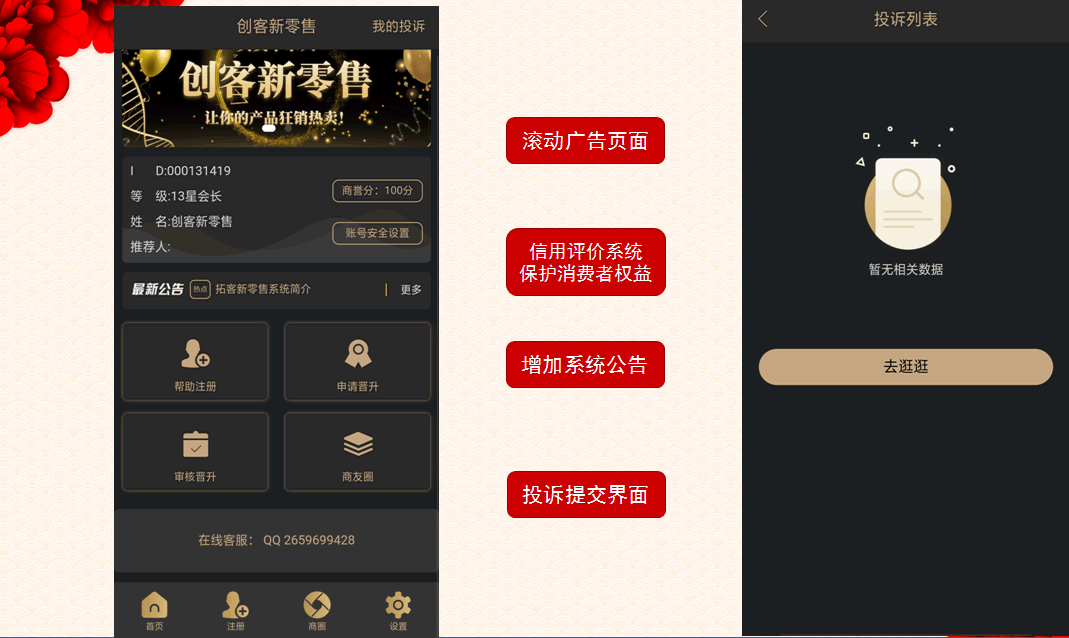Expand announcements with 更多 link

pos(411,290)
